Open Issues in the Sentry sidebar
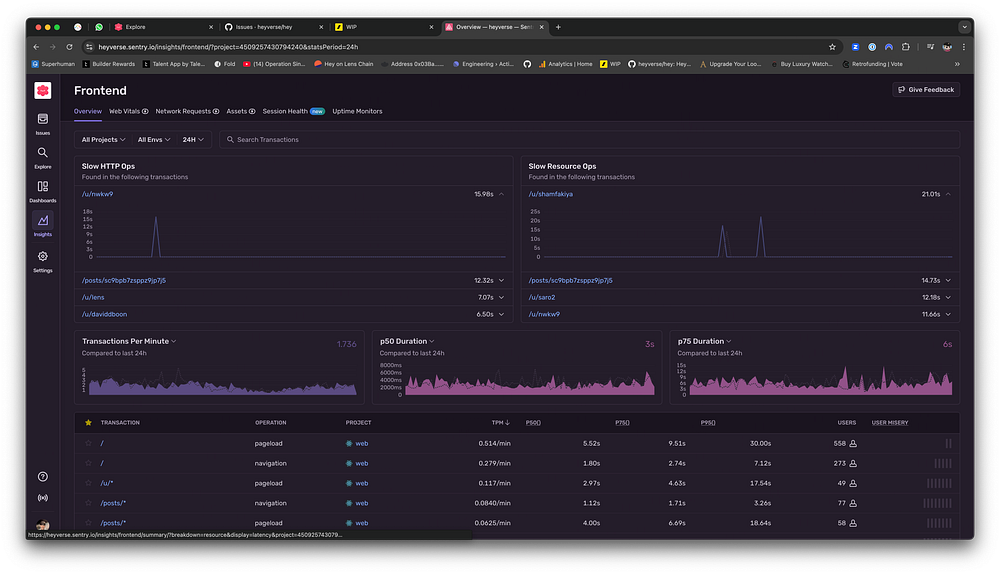Image resolution: width=1000 pixels, height=574 pixels. pos(42,122)
